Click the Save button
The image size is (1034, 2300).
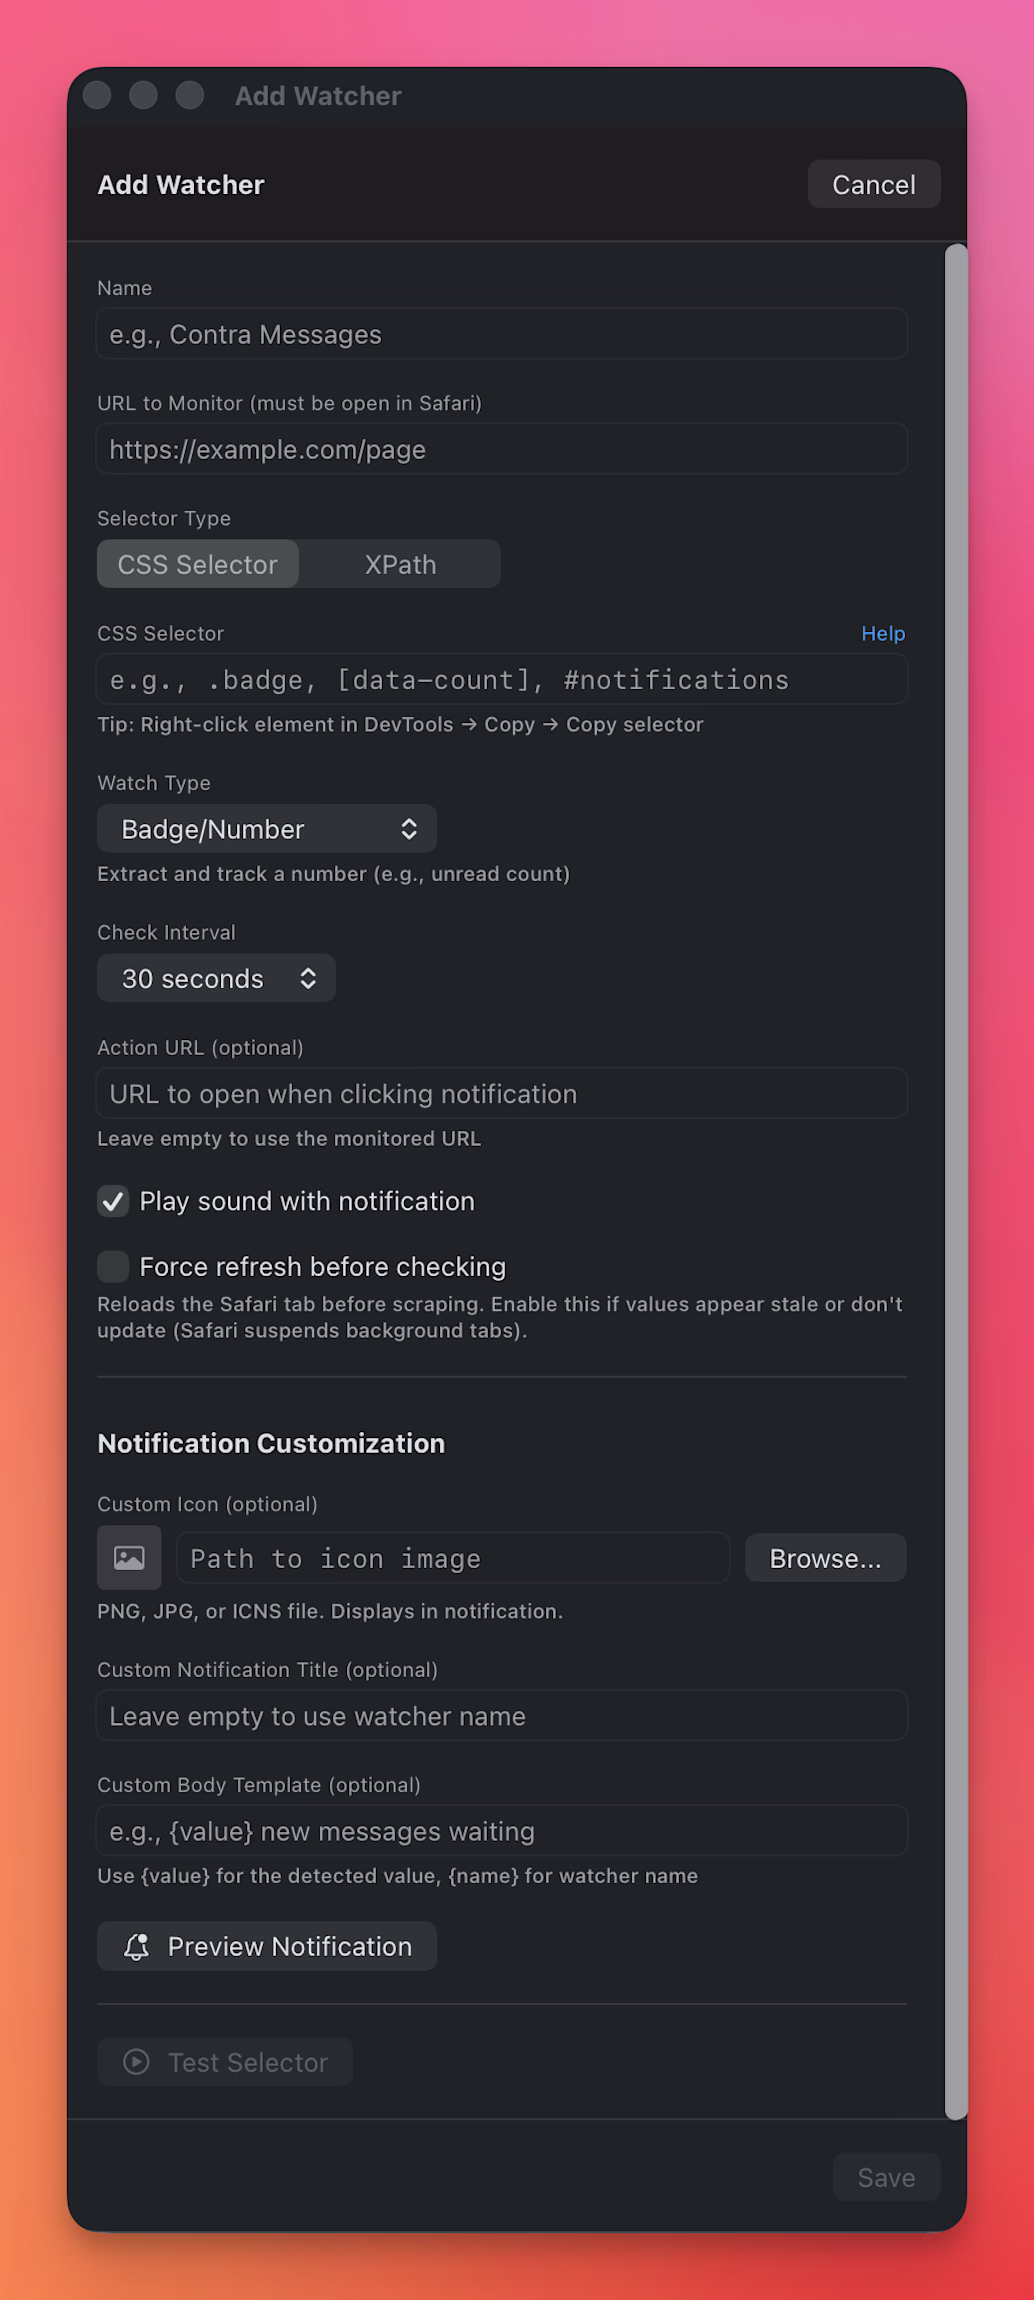tap(886, 2177)
